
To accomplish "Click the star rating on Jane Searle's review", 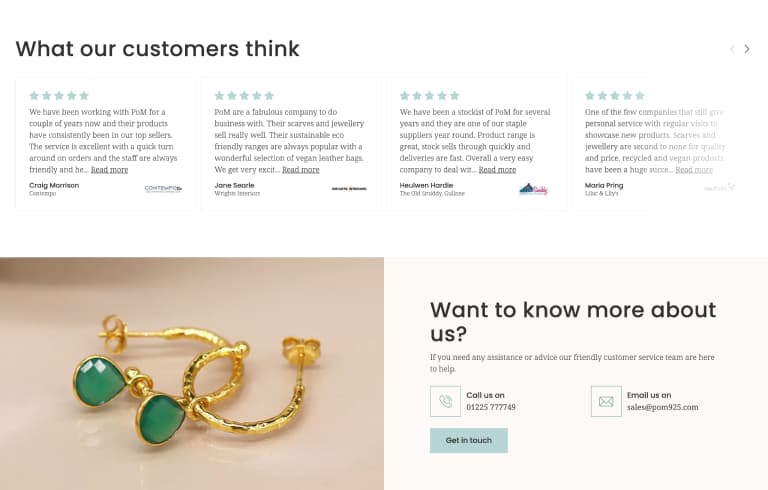I will pos(244,96).
